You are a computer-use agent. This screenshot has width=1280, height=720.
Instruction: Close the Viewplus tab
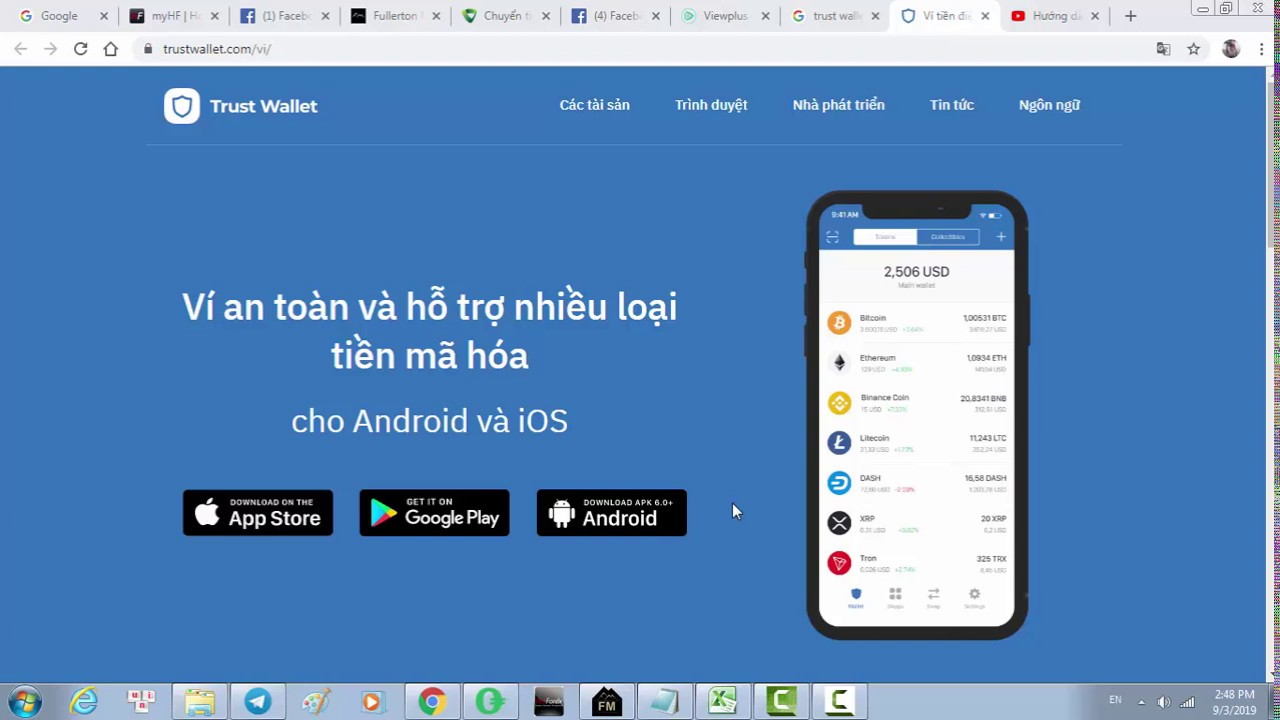tap(765, 16)
